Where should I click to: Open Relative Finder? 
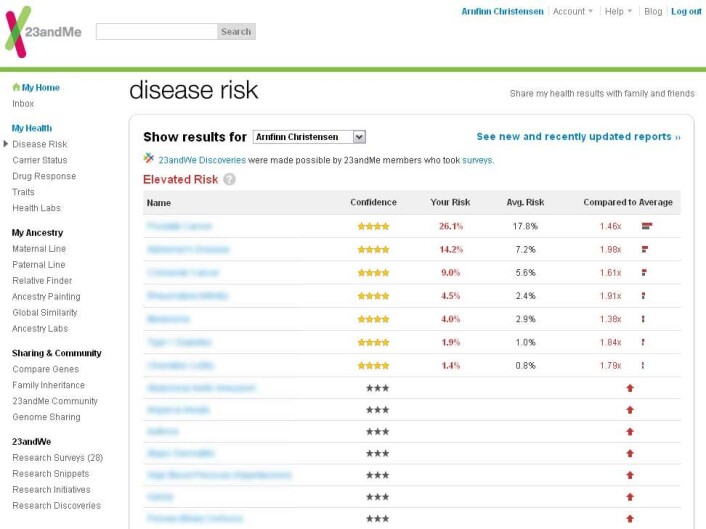[x=42, y=280]
